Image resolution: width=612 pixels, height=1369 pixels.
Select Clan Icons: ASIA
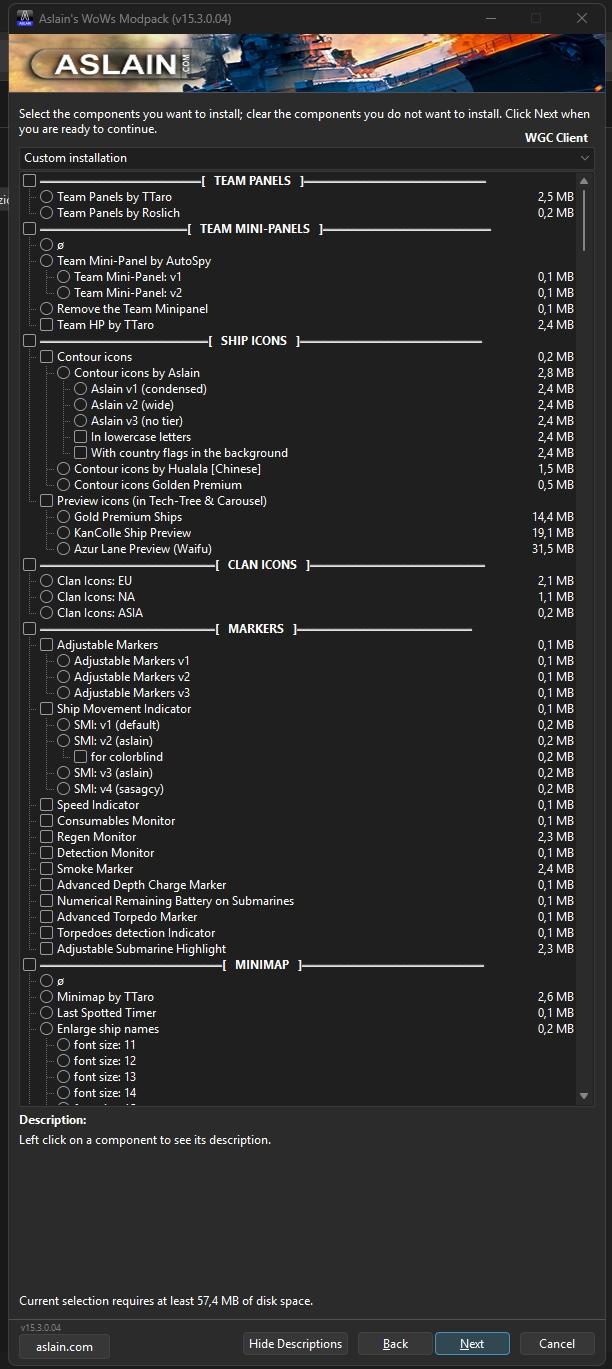(x=46, y=613)
